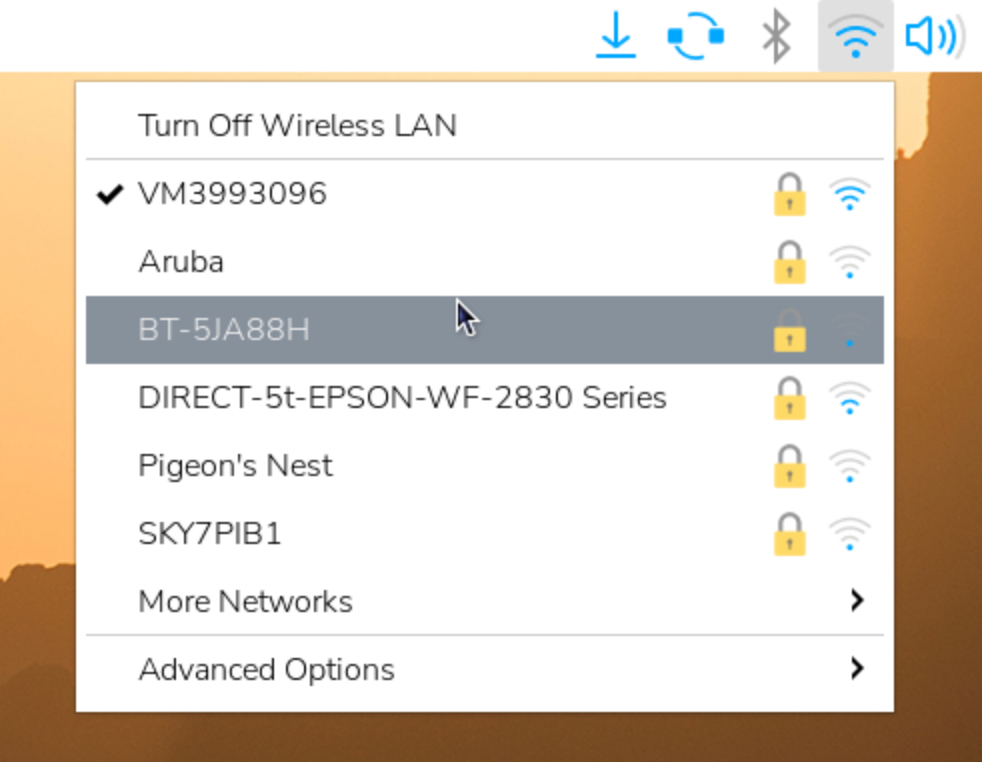Turn Off Wireless LAN
The height and width of the screenshot is (762, 982).
297,126
